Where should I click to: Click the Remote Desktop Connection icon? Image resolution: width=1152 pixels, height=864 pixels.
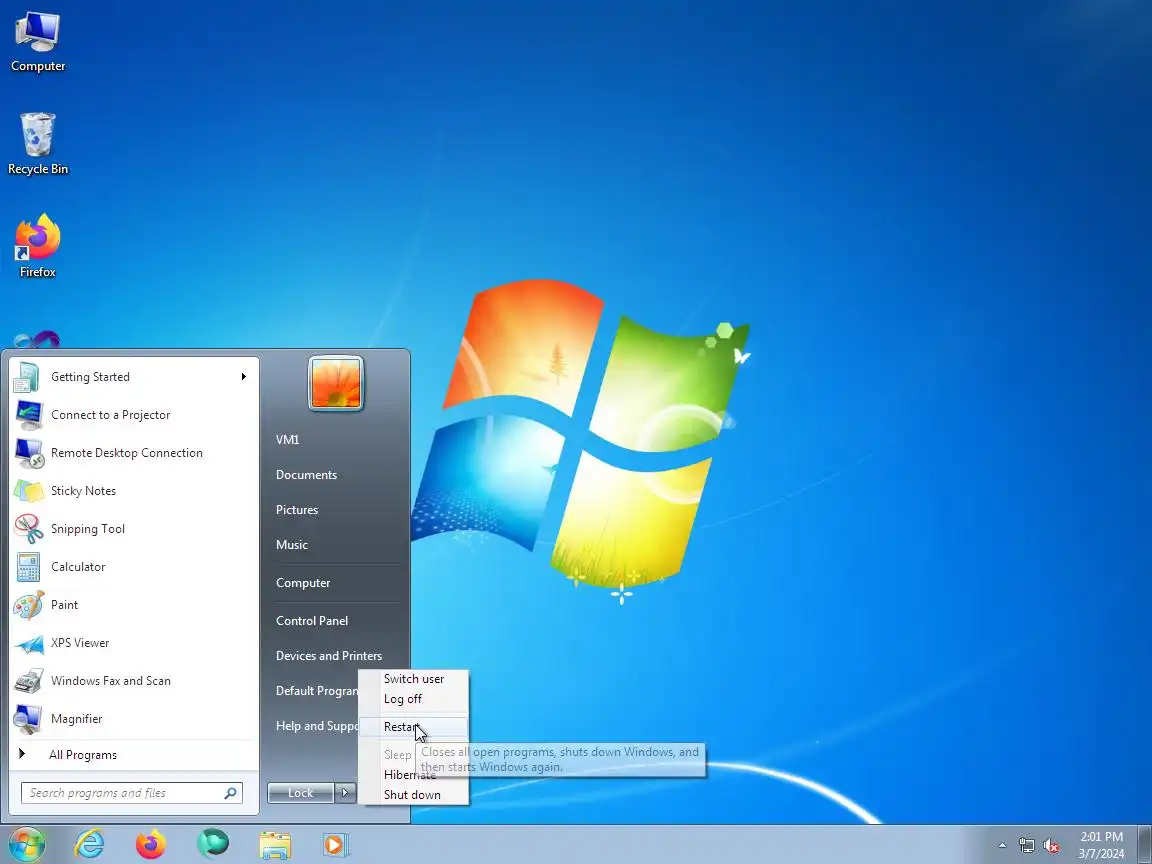click(x=29, y=453)
